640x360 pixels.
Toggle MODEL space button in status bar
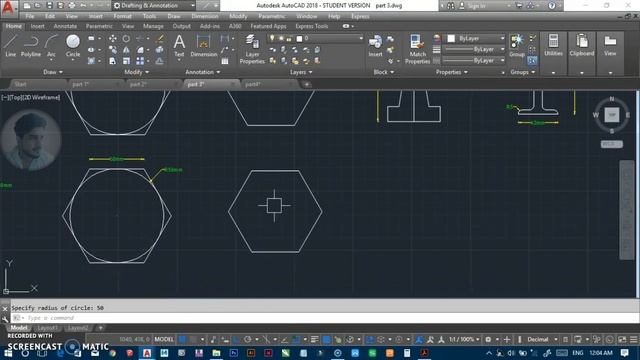click(x=164, y=339)
